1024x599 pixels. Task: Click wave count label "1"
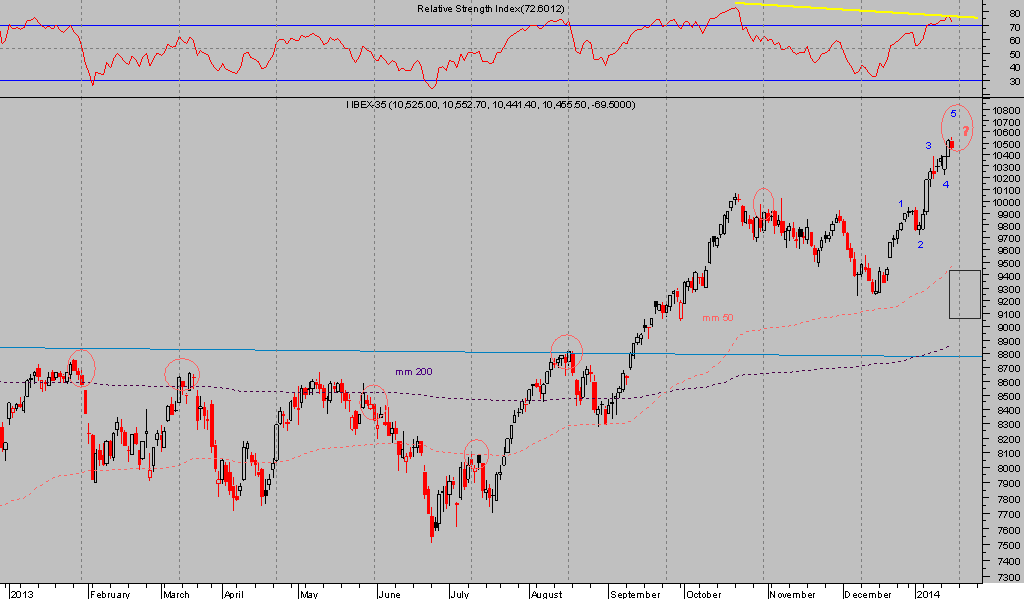902,204
